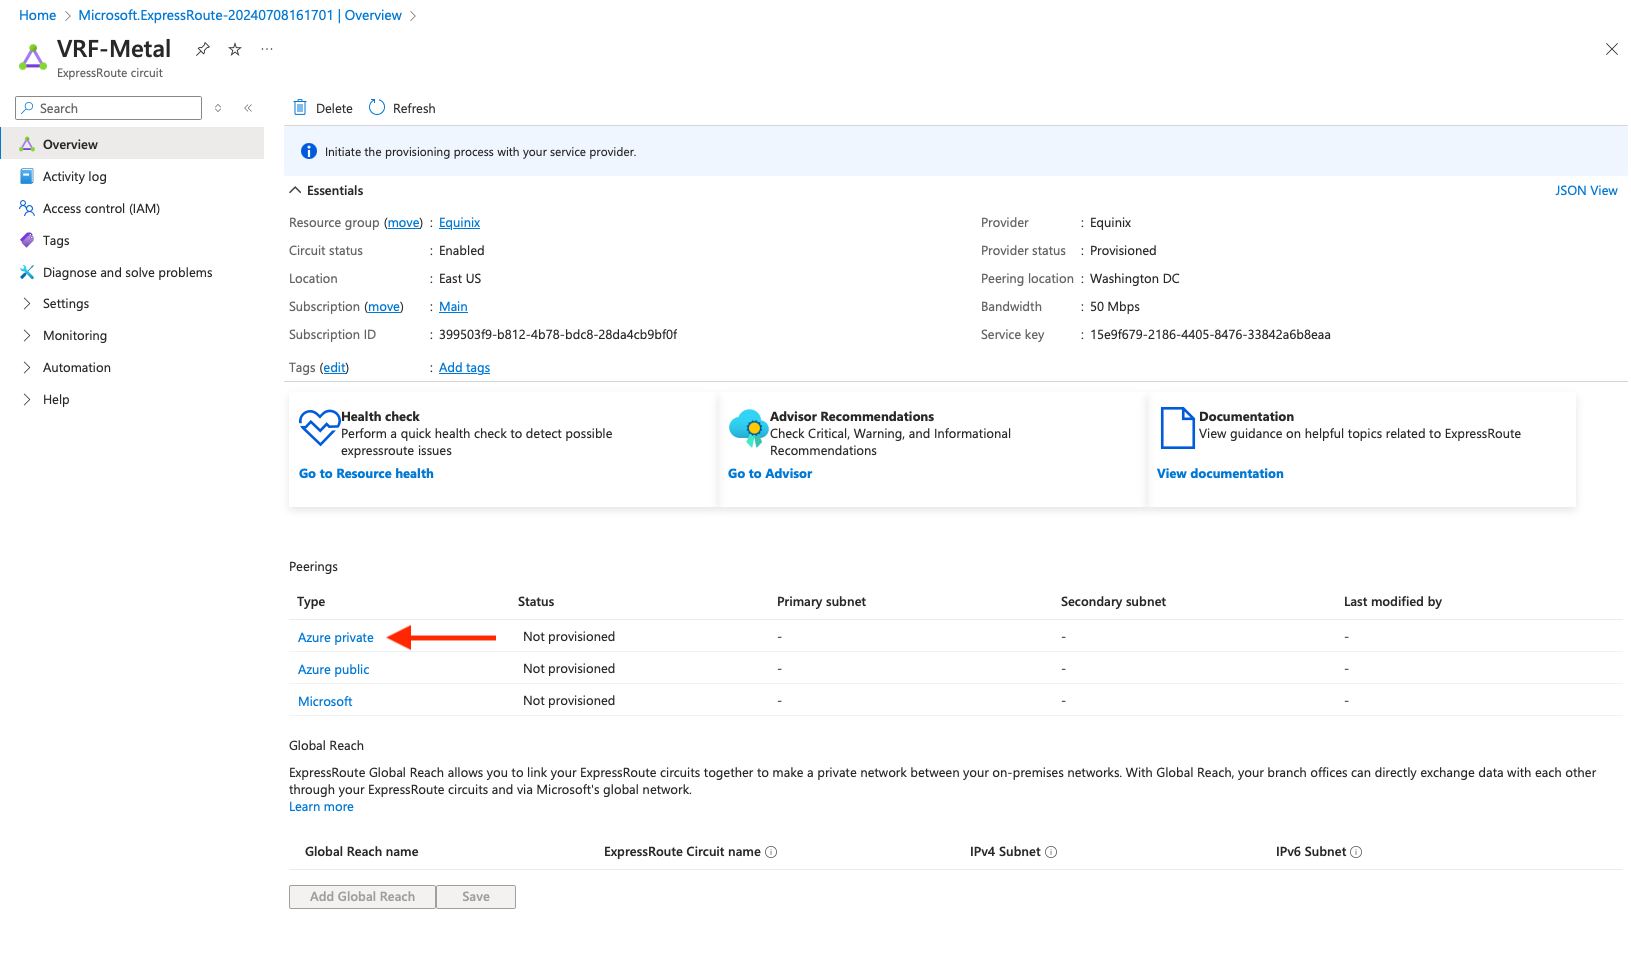1631x964 pixels.
Task: Open Azure public peering
Action: [334, 670]
